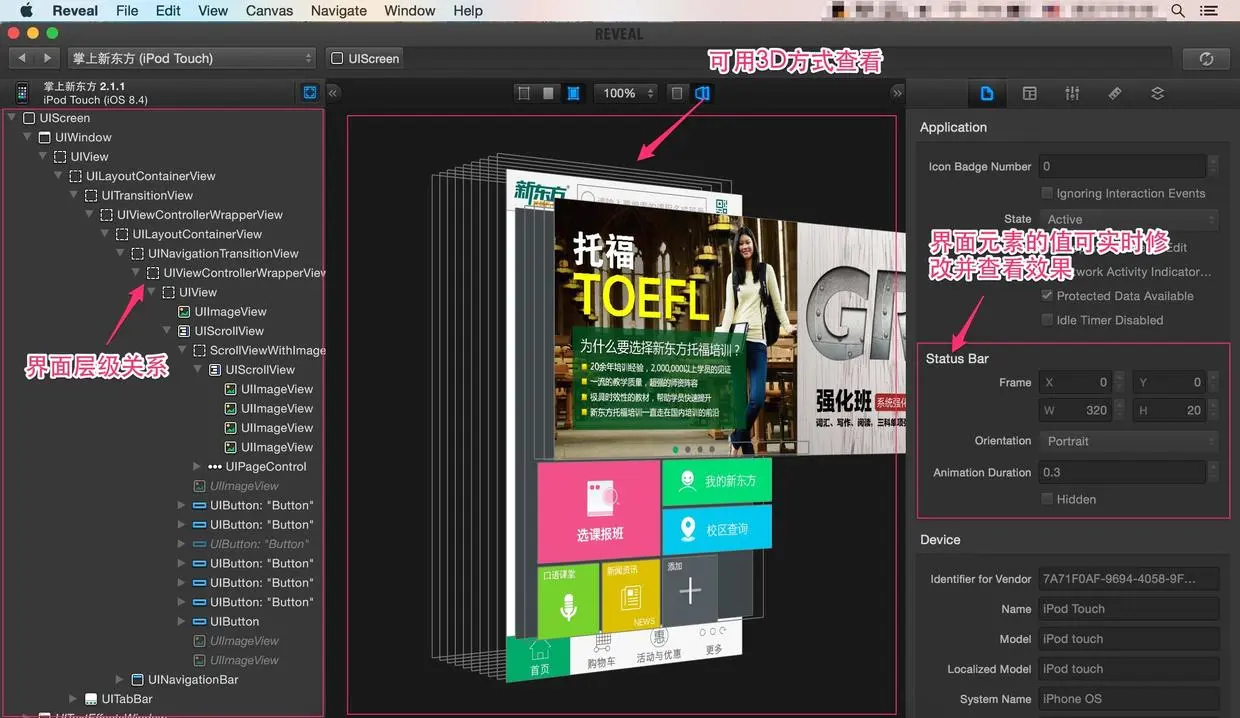This screenshot has width=1240, height=718.
Task: Open the Identity inspector tab
Action: pos(1029,93)
